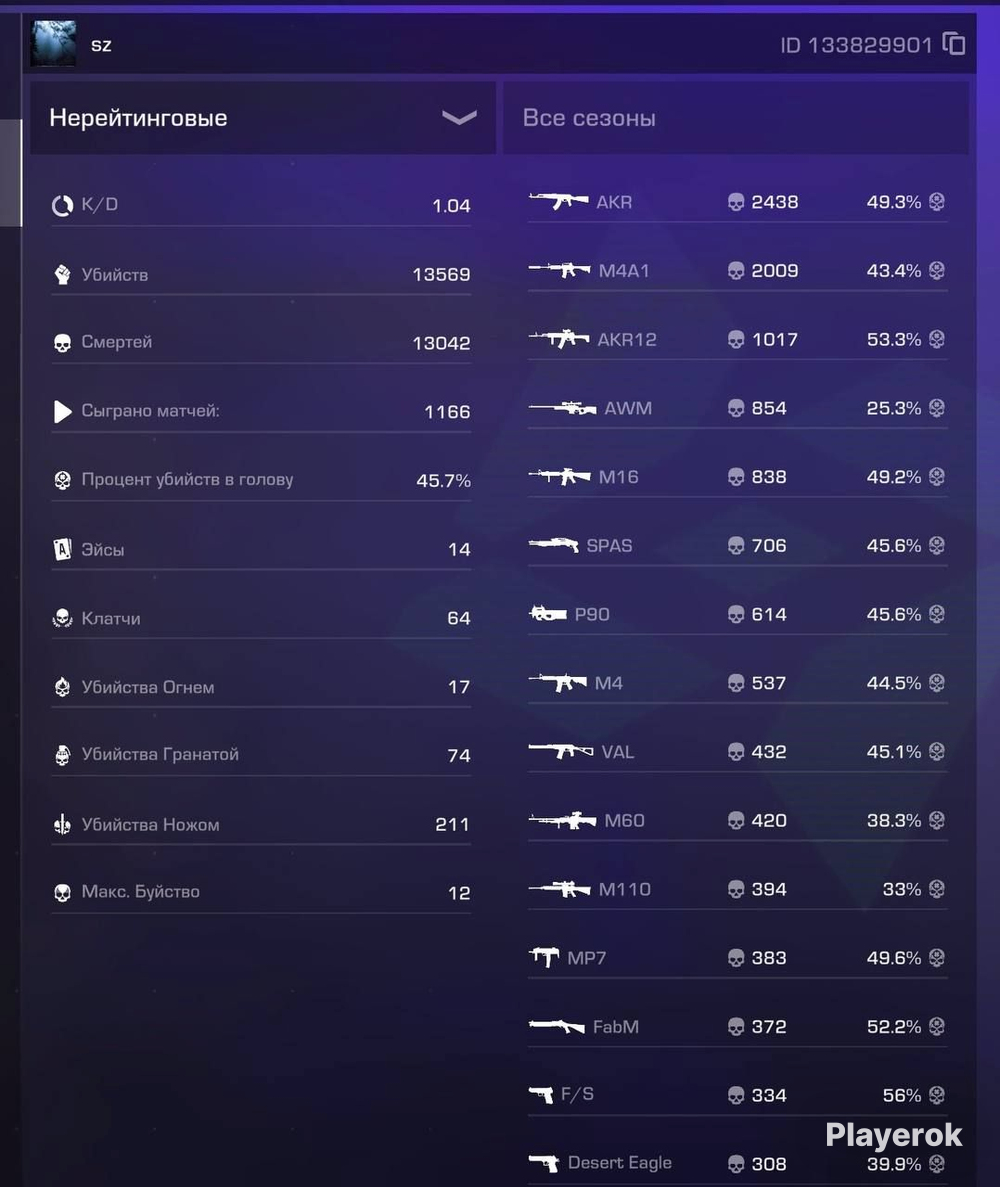
Task: Select the AWM sniper rifle icon
Action: click(x=562, y=408)
